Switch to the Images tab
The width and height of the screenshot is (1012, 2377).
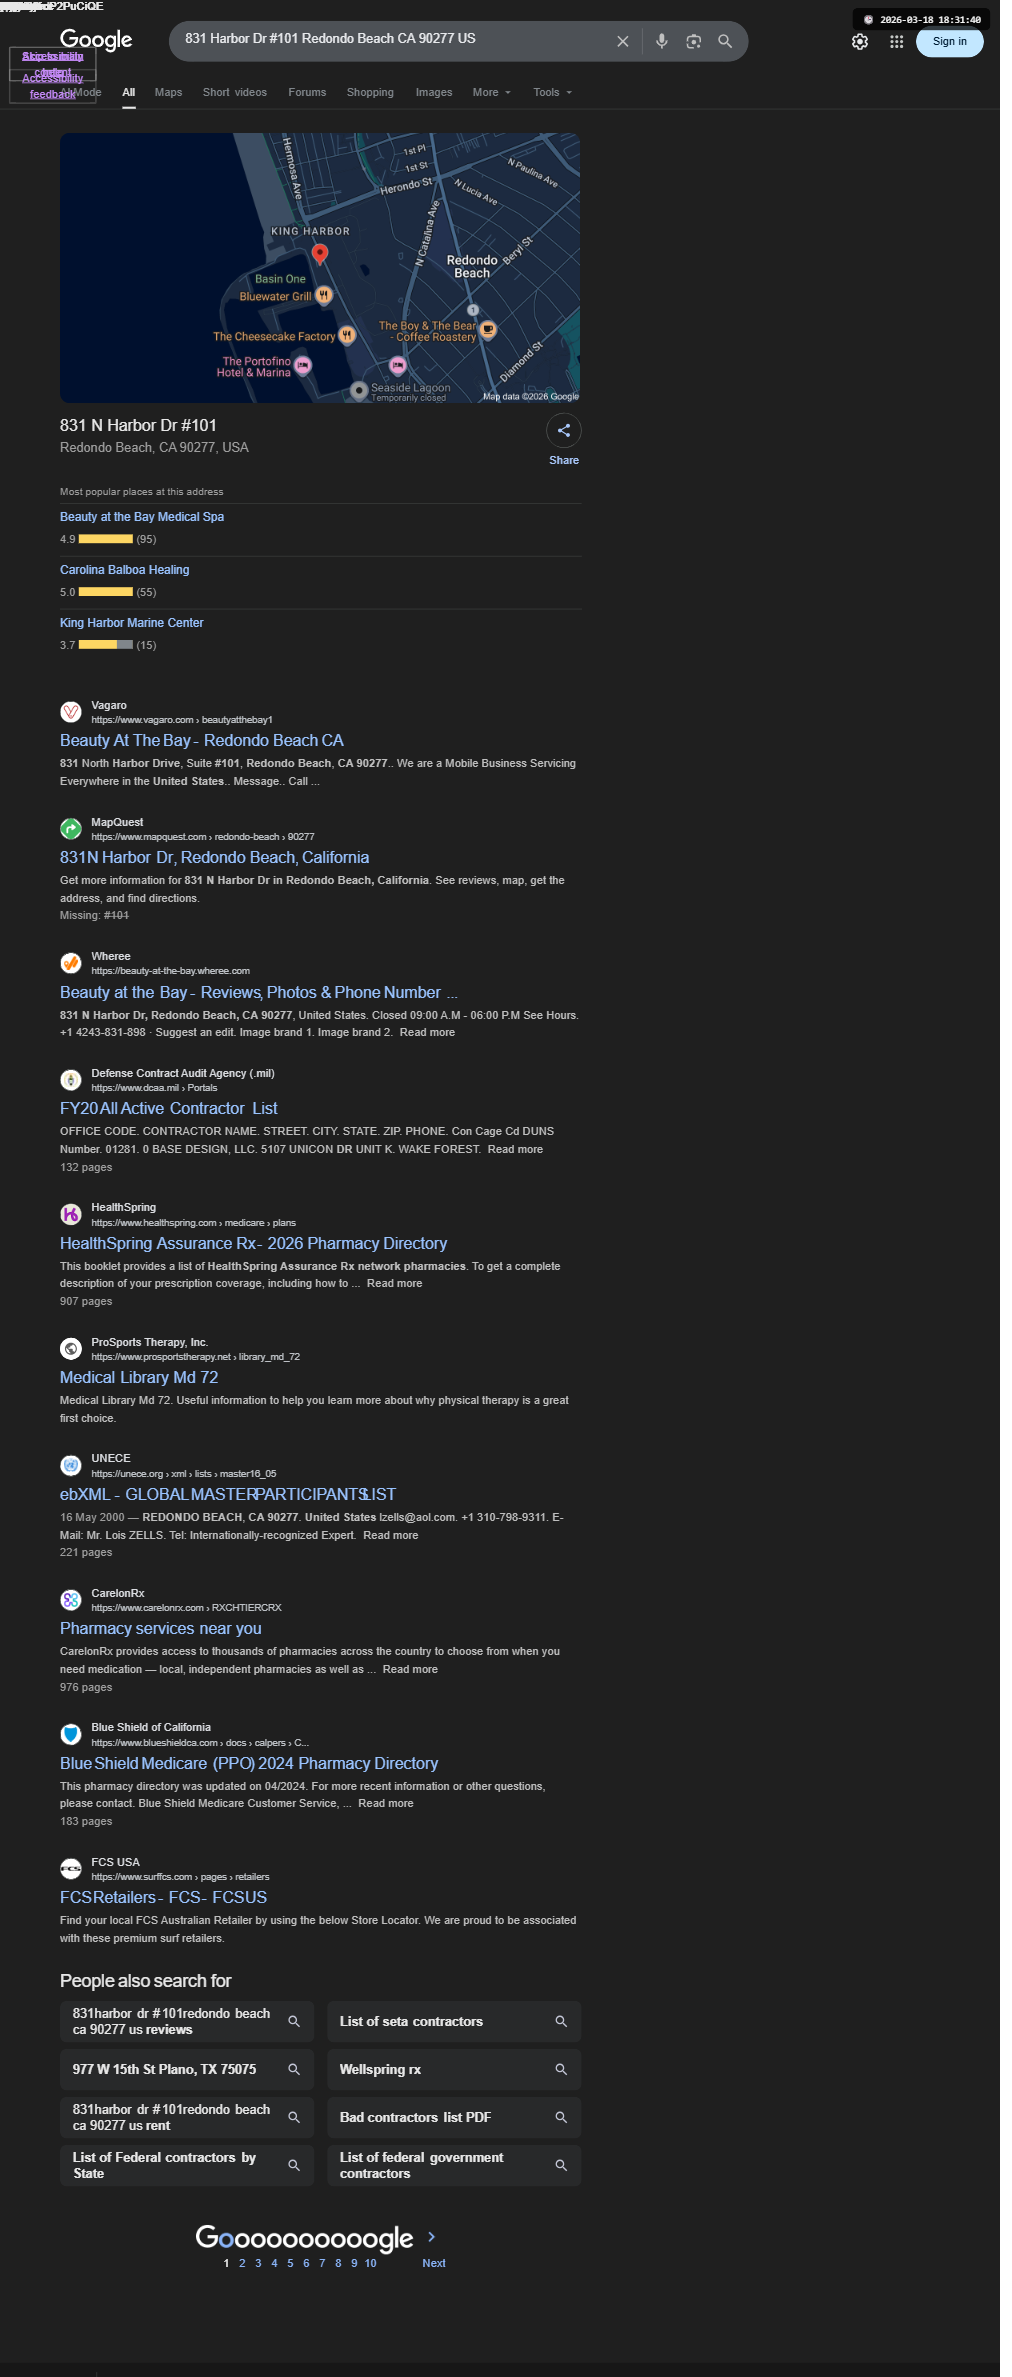pos(434,92)
